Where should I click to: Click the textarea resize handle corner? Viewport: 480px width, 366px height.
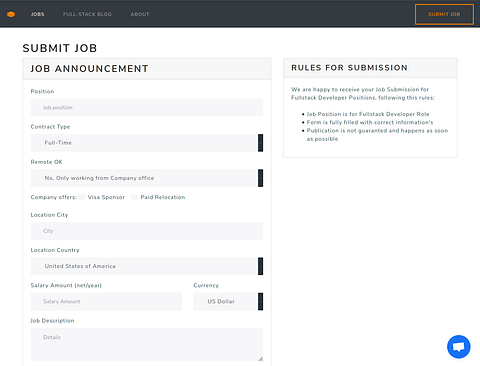click(x=260, y=359)
